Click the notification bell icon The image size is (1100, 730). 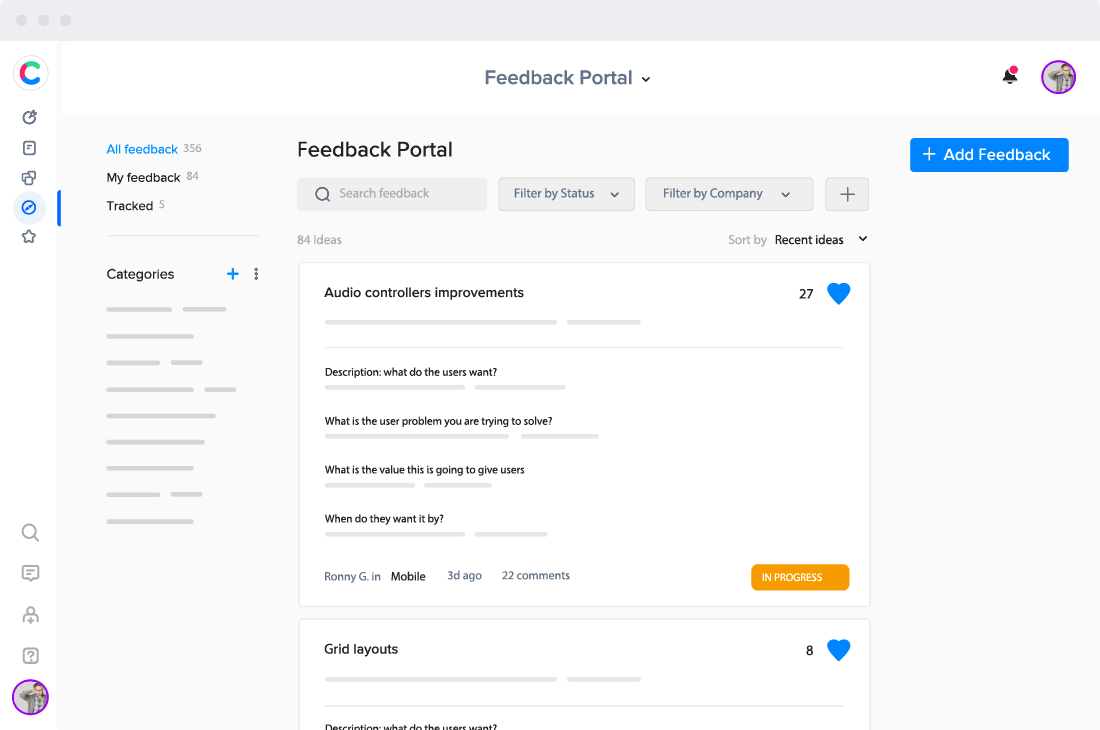coord(1010,77)
